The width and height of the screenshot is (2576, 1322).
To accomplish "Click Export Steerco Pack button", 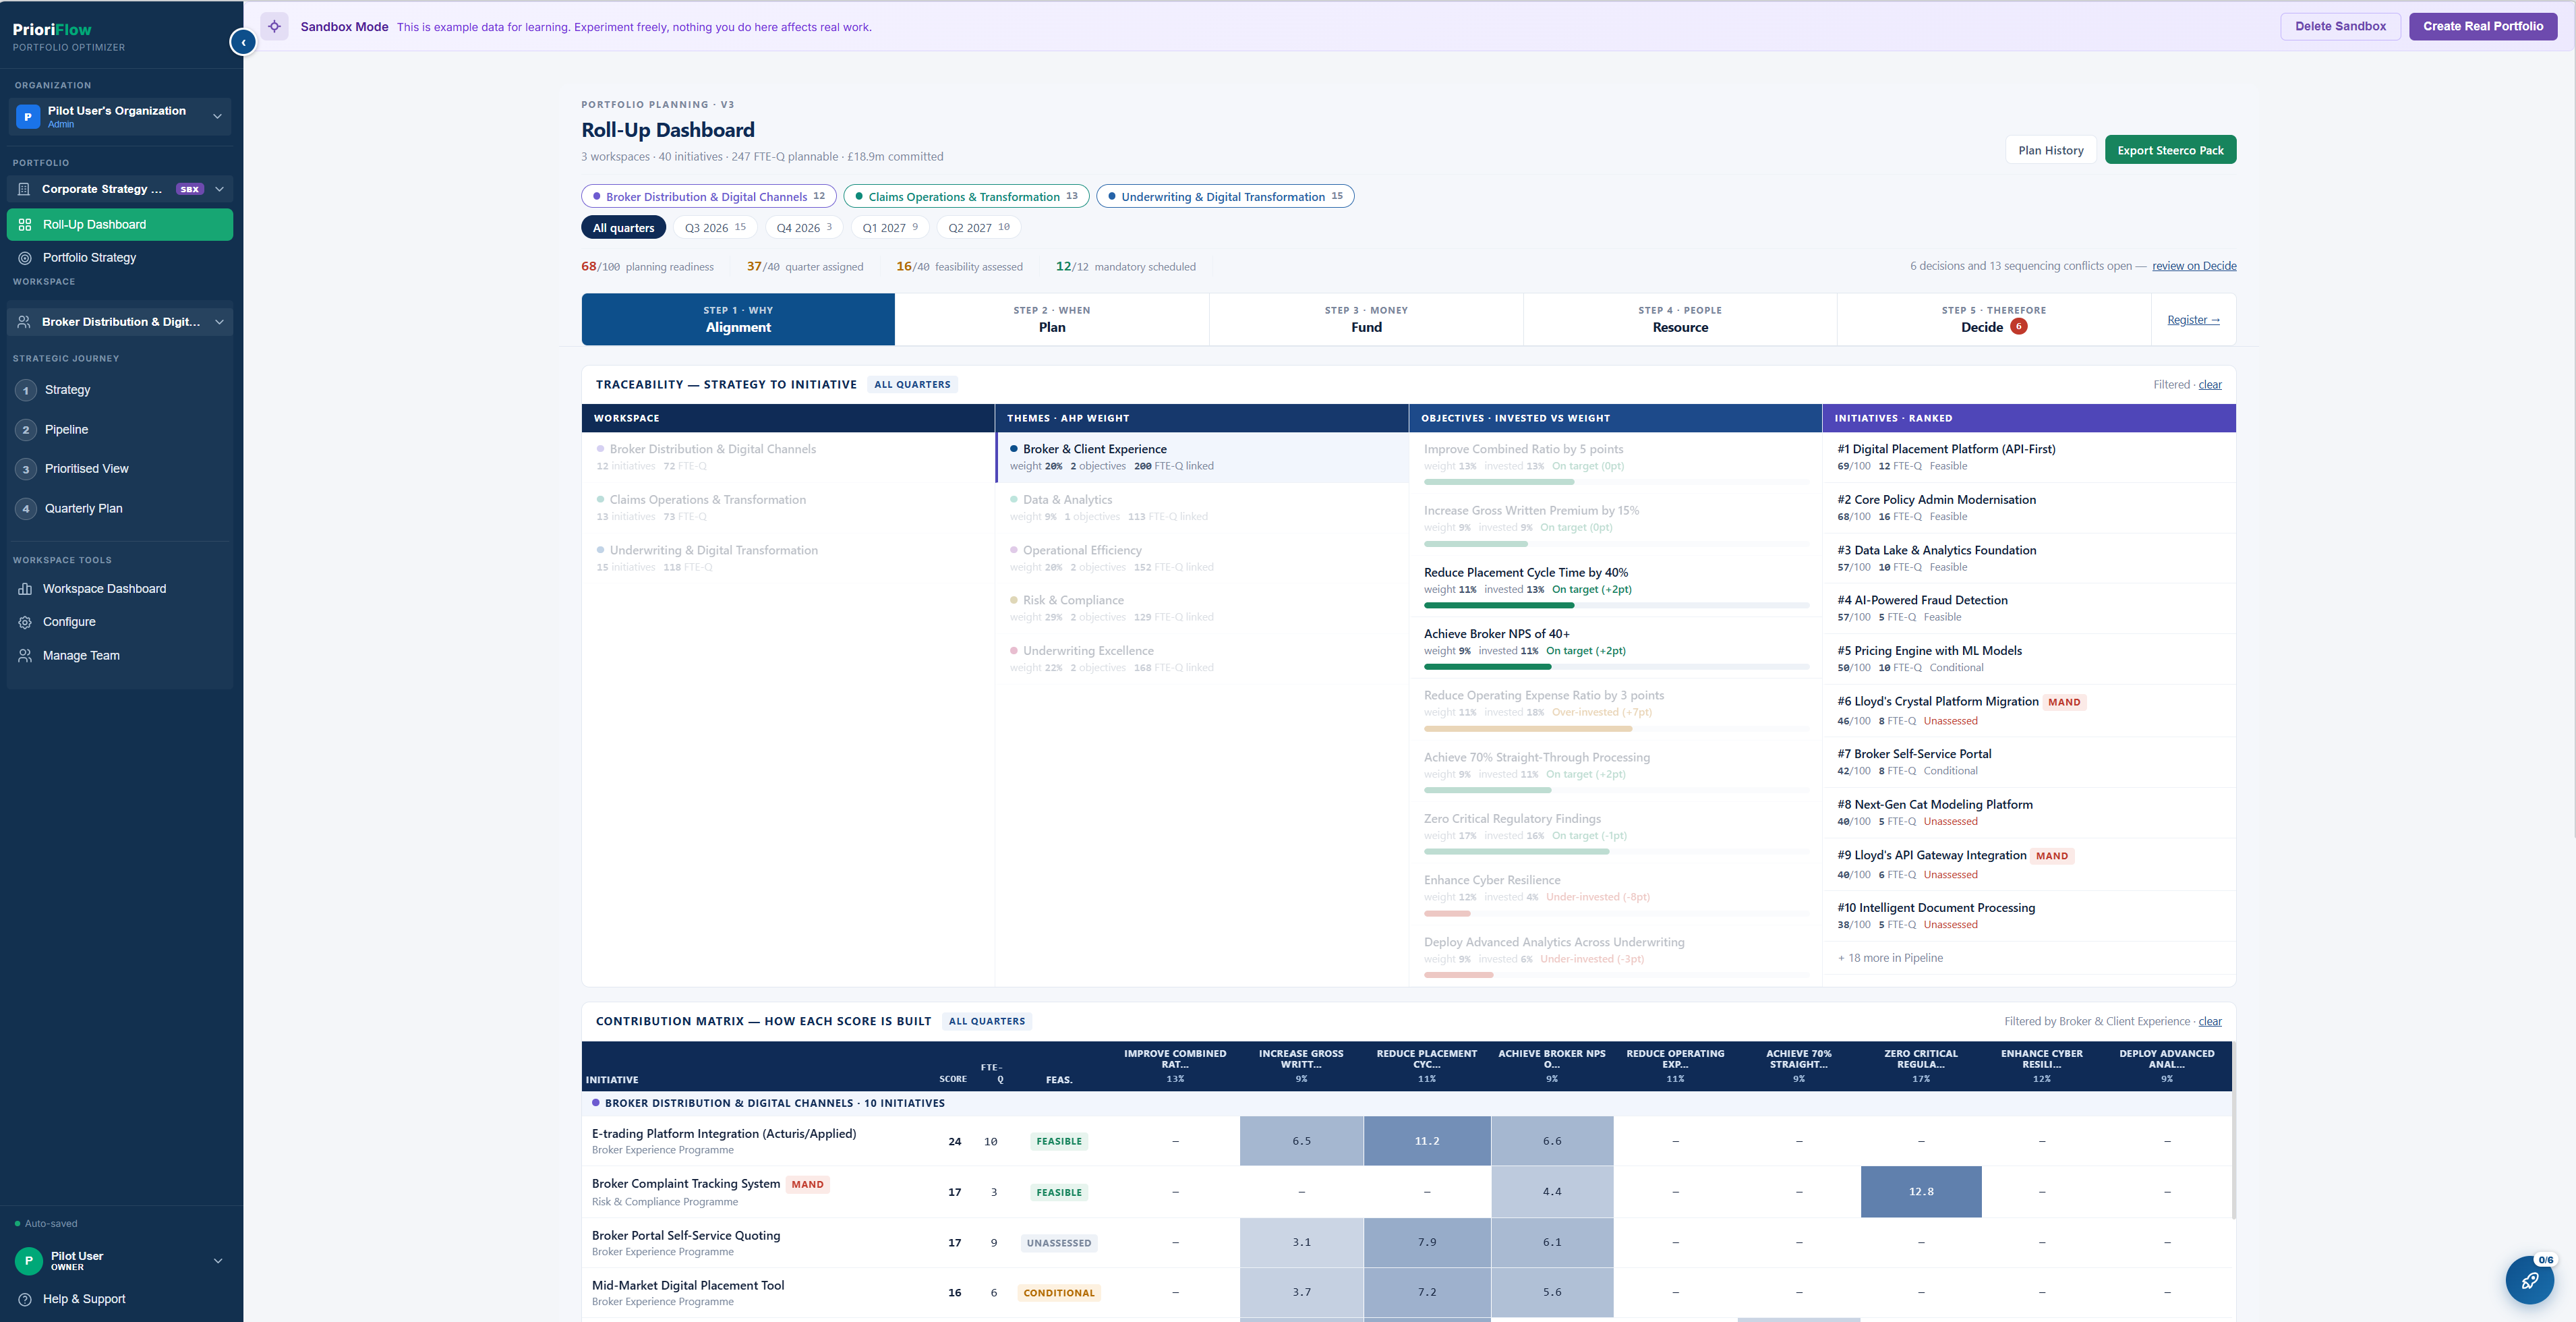I will (x=2170, y=150).
